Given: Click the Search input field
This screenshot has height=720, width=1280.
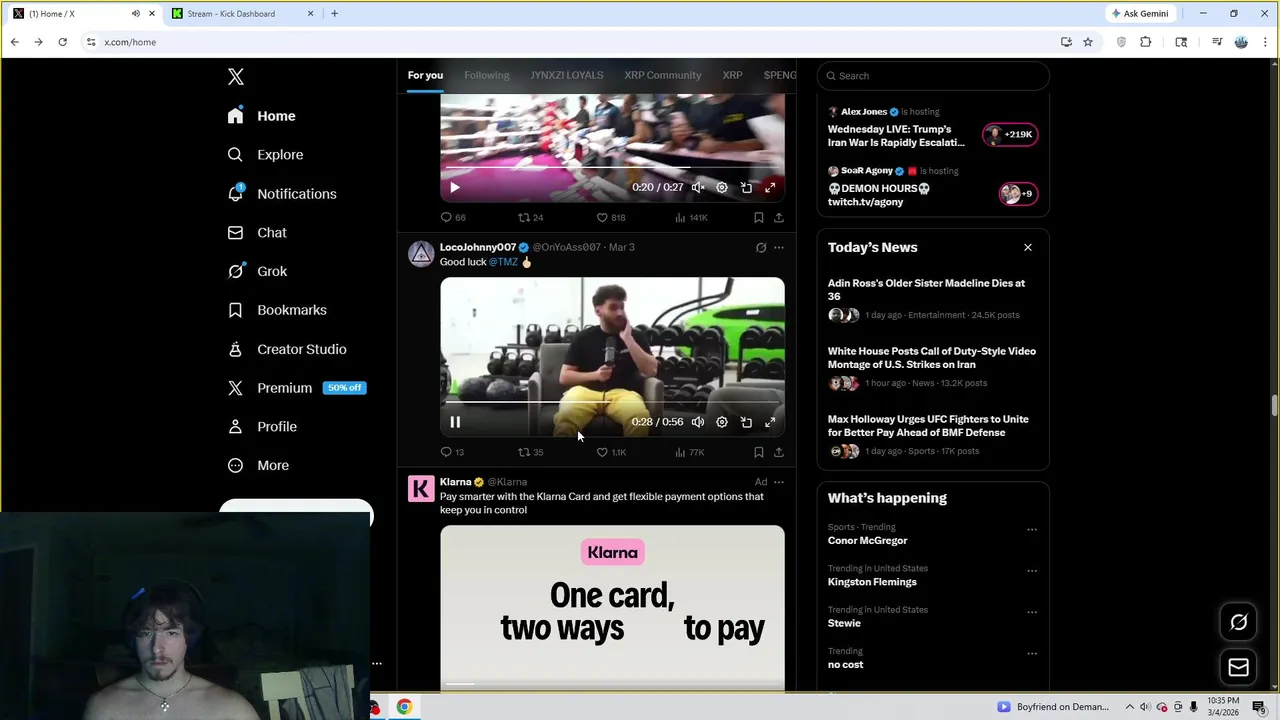Looking at the screenshot, I should point(933,76).
